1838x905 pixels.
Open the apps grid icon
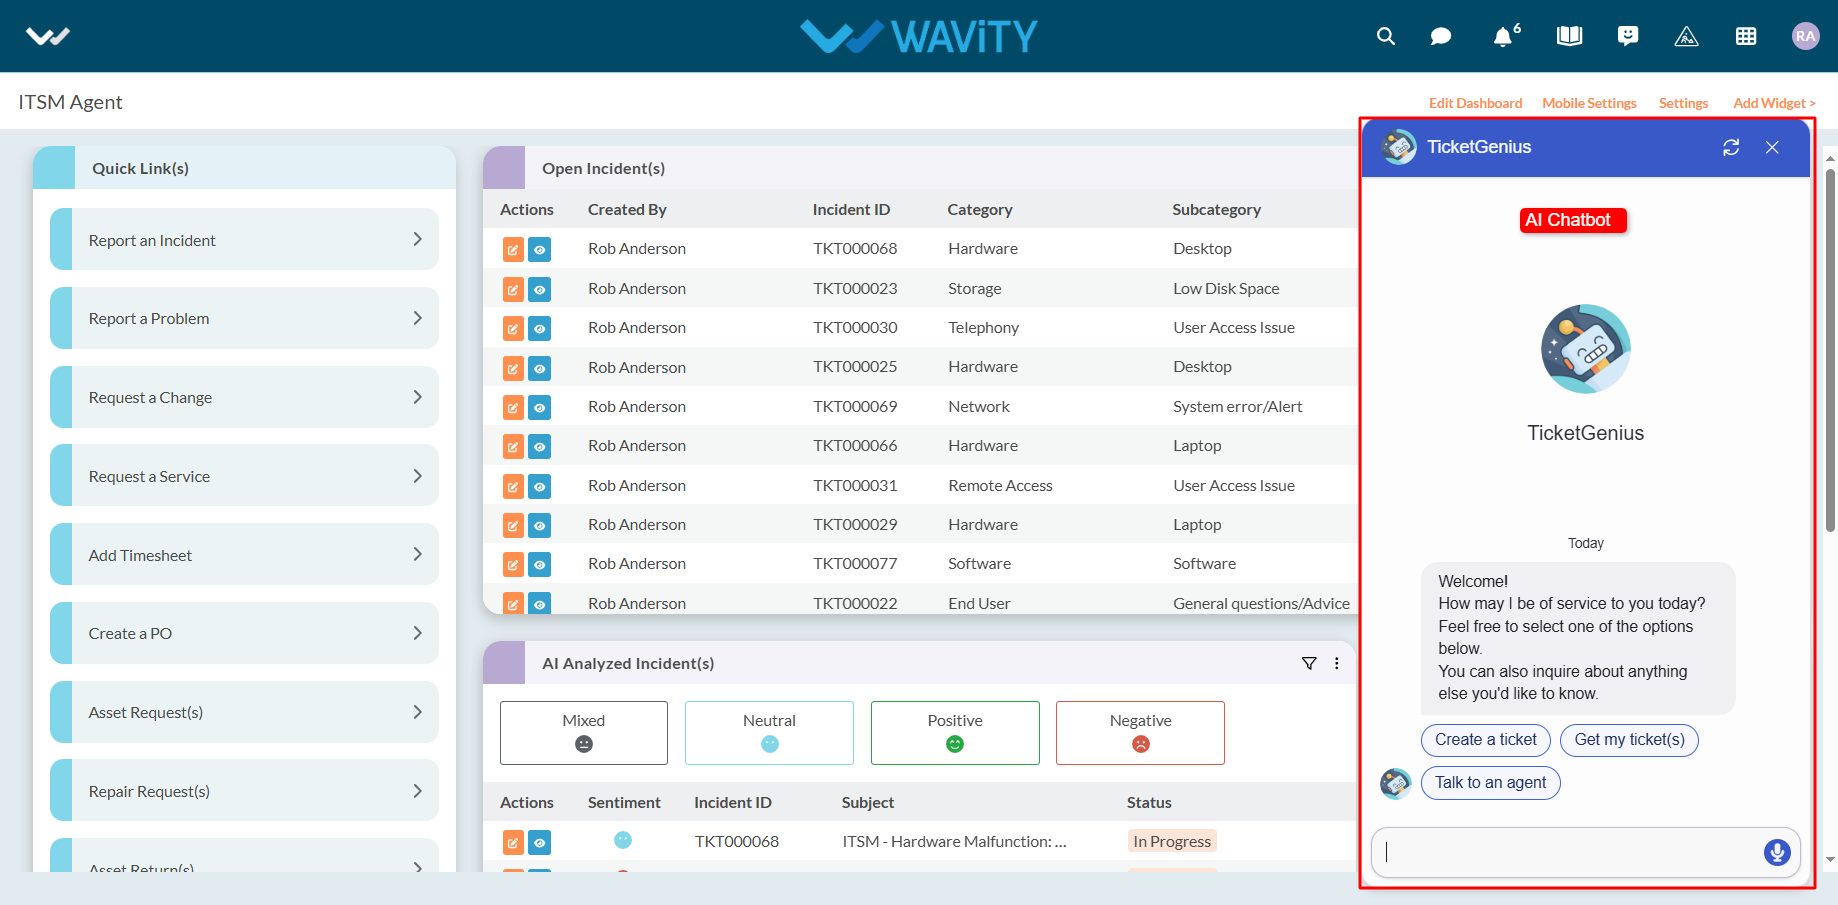pos(1746,36)
